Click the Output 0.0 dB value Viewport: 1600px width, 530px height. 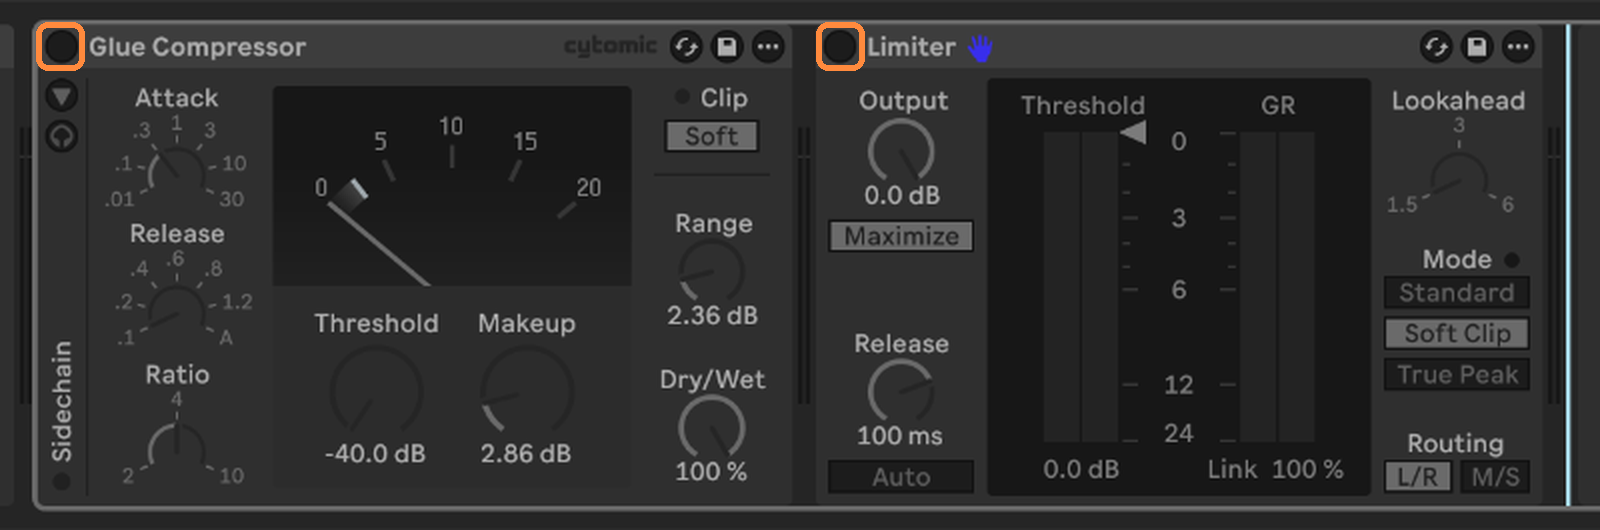pos(902,195)
